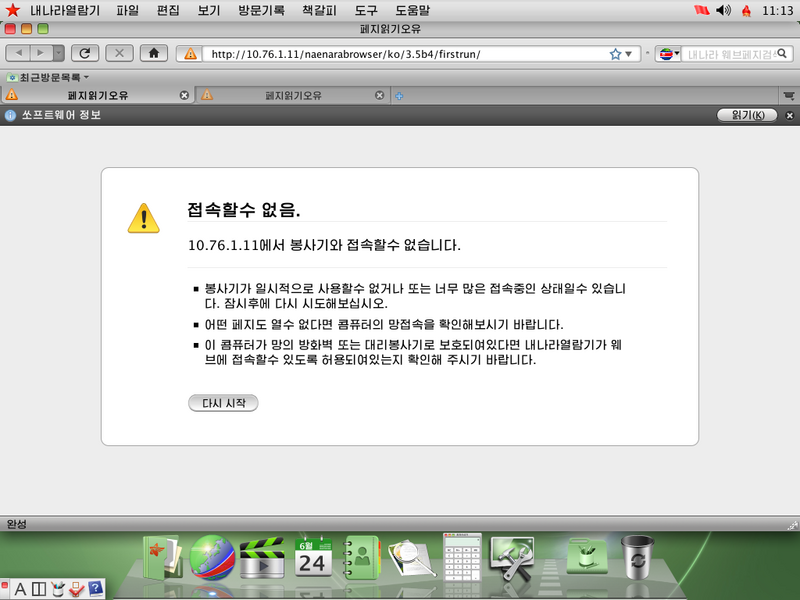Click the info icon on notification bar
This screenshot has width=800, height=600.
[10, 115]
